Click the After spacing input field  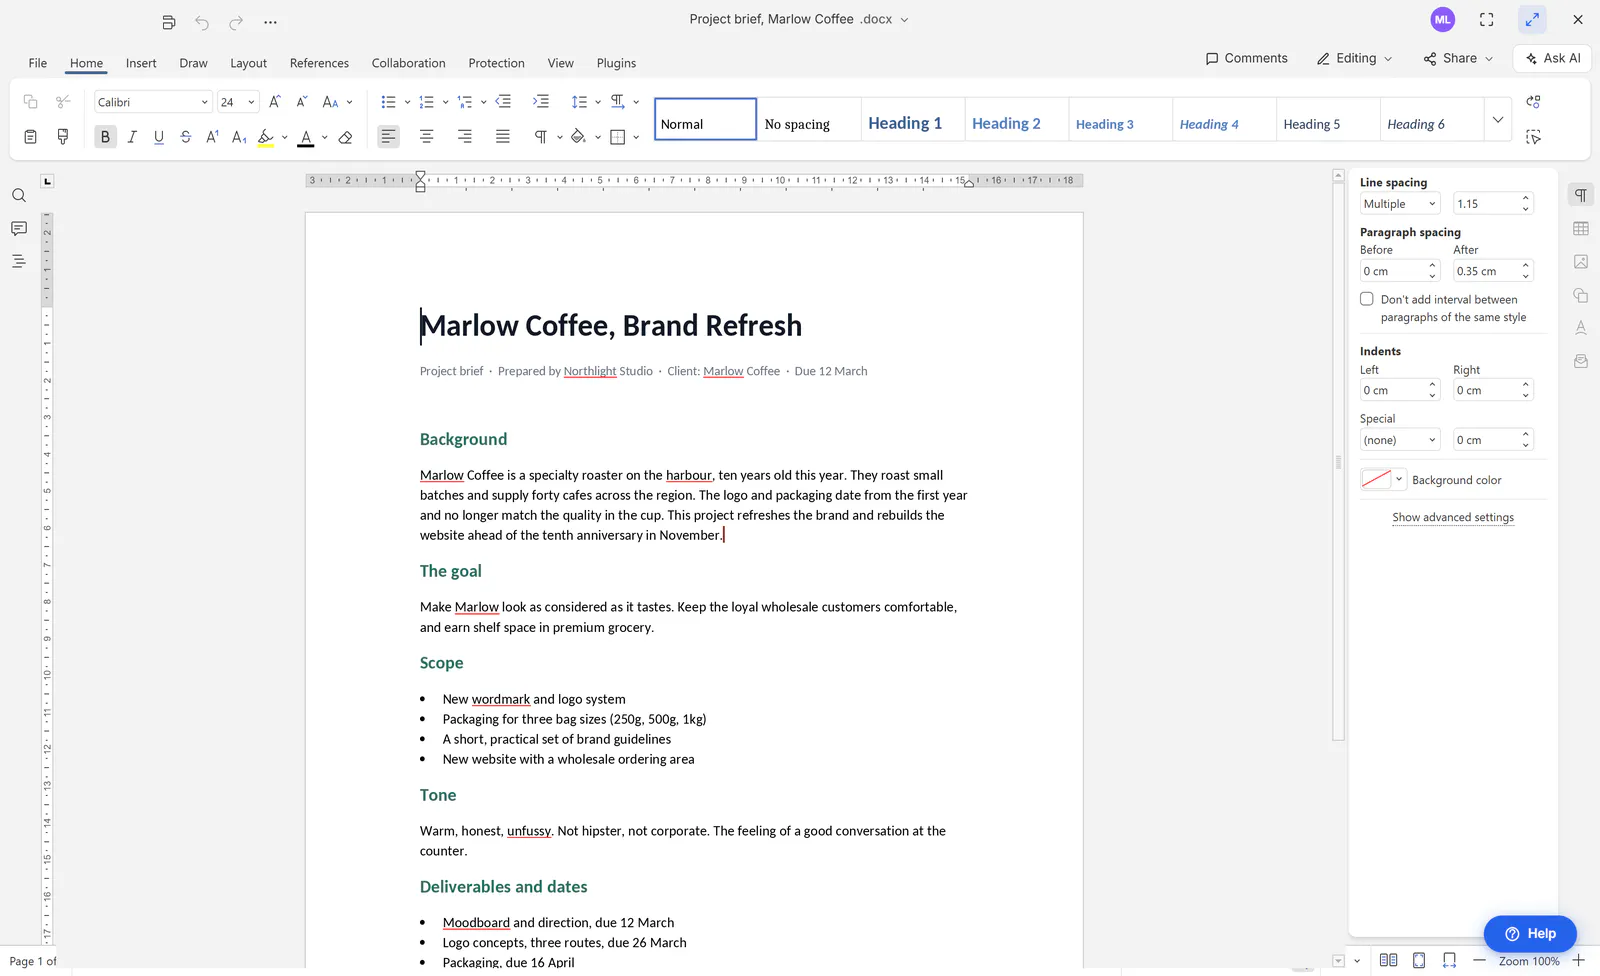coord(1486,271)
